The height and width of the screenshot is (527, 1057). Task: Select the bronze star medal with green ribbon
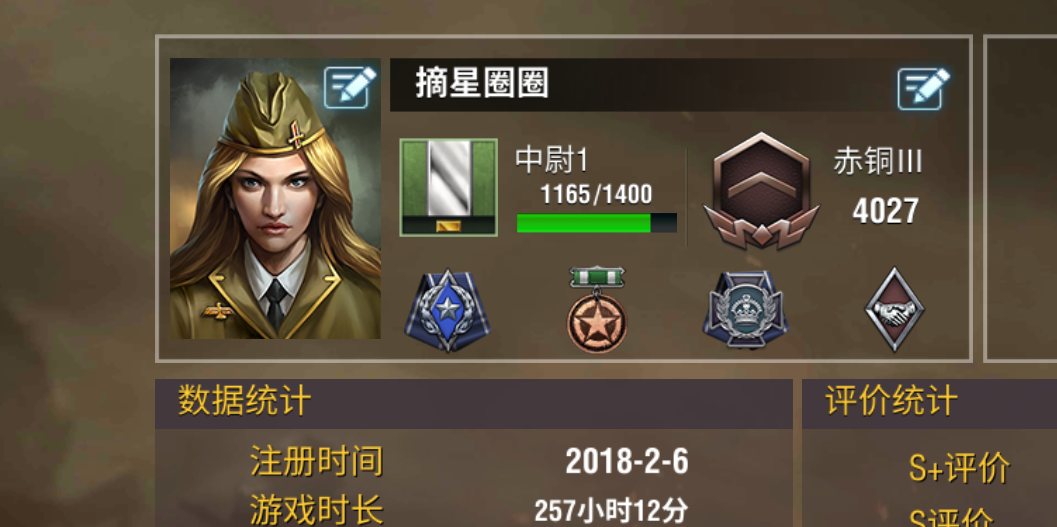(x=597, y=309)
